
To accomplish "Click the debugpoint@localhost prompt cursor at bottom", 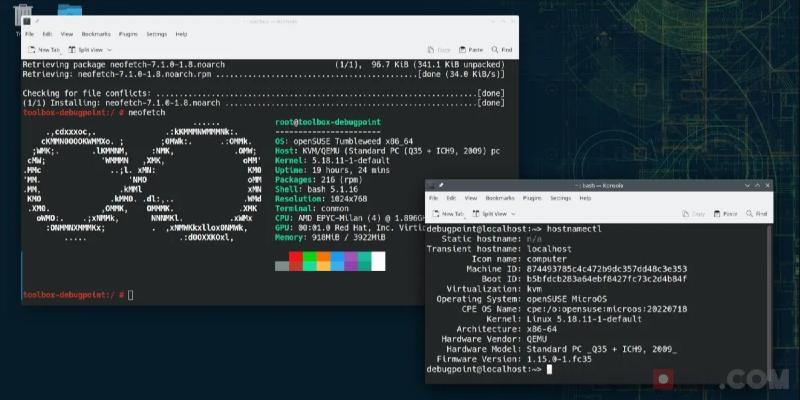I will coord(549,369).
